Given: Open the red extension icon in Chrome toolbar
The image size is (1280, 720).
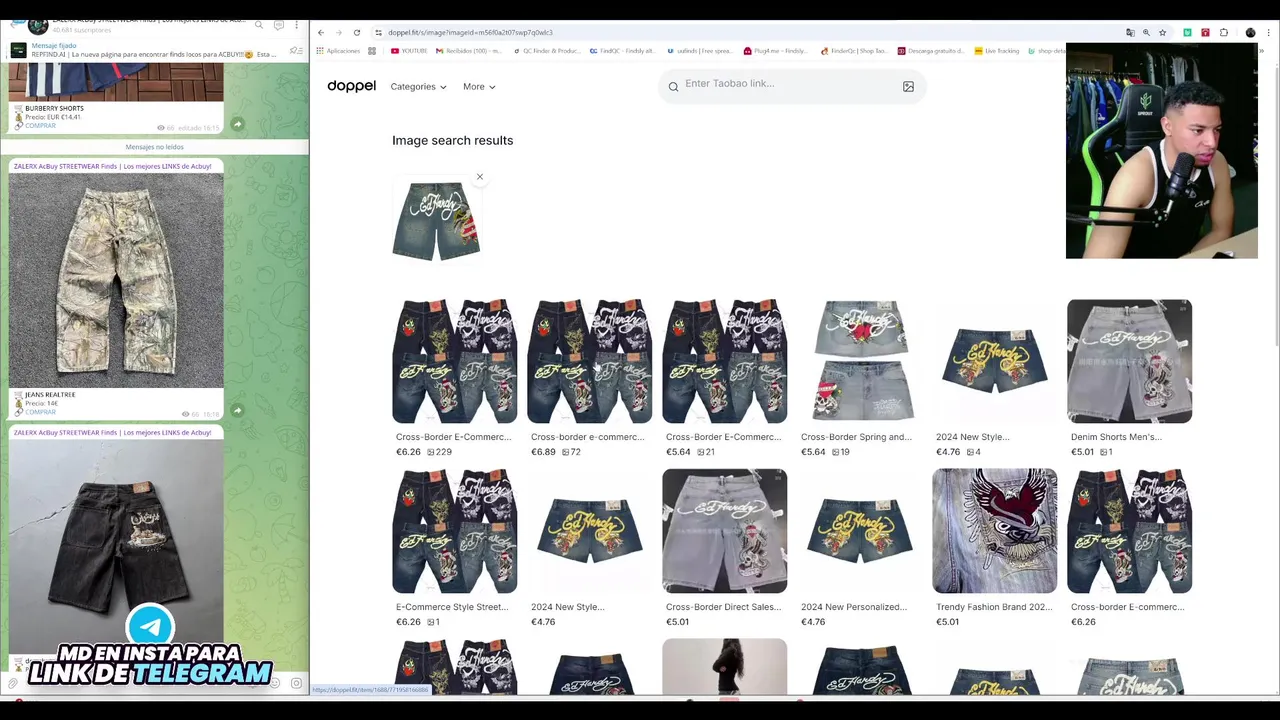Looking at the screenshot, I should coord(1205,33).
